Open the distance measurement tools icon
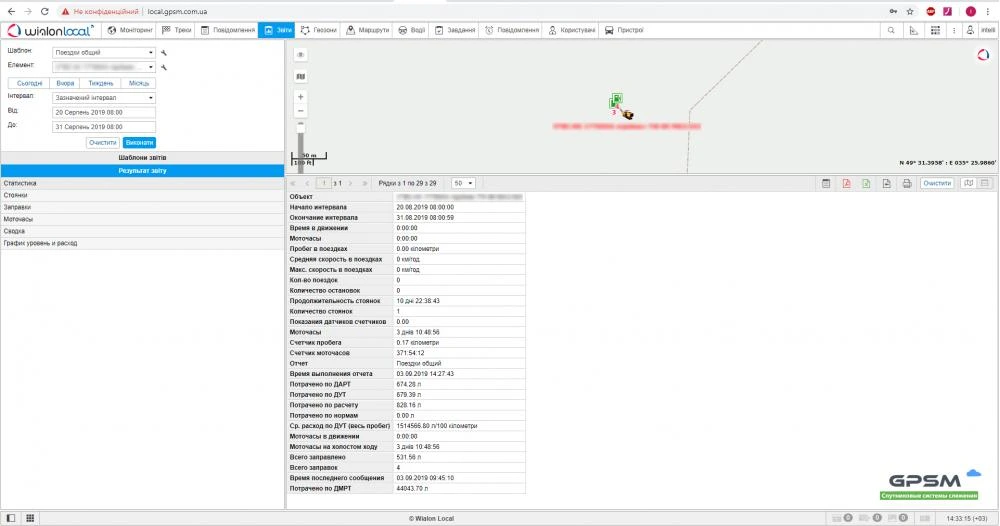The image size is (1000, 526). click(912, 31)
